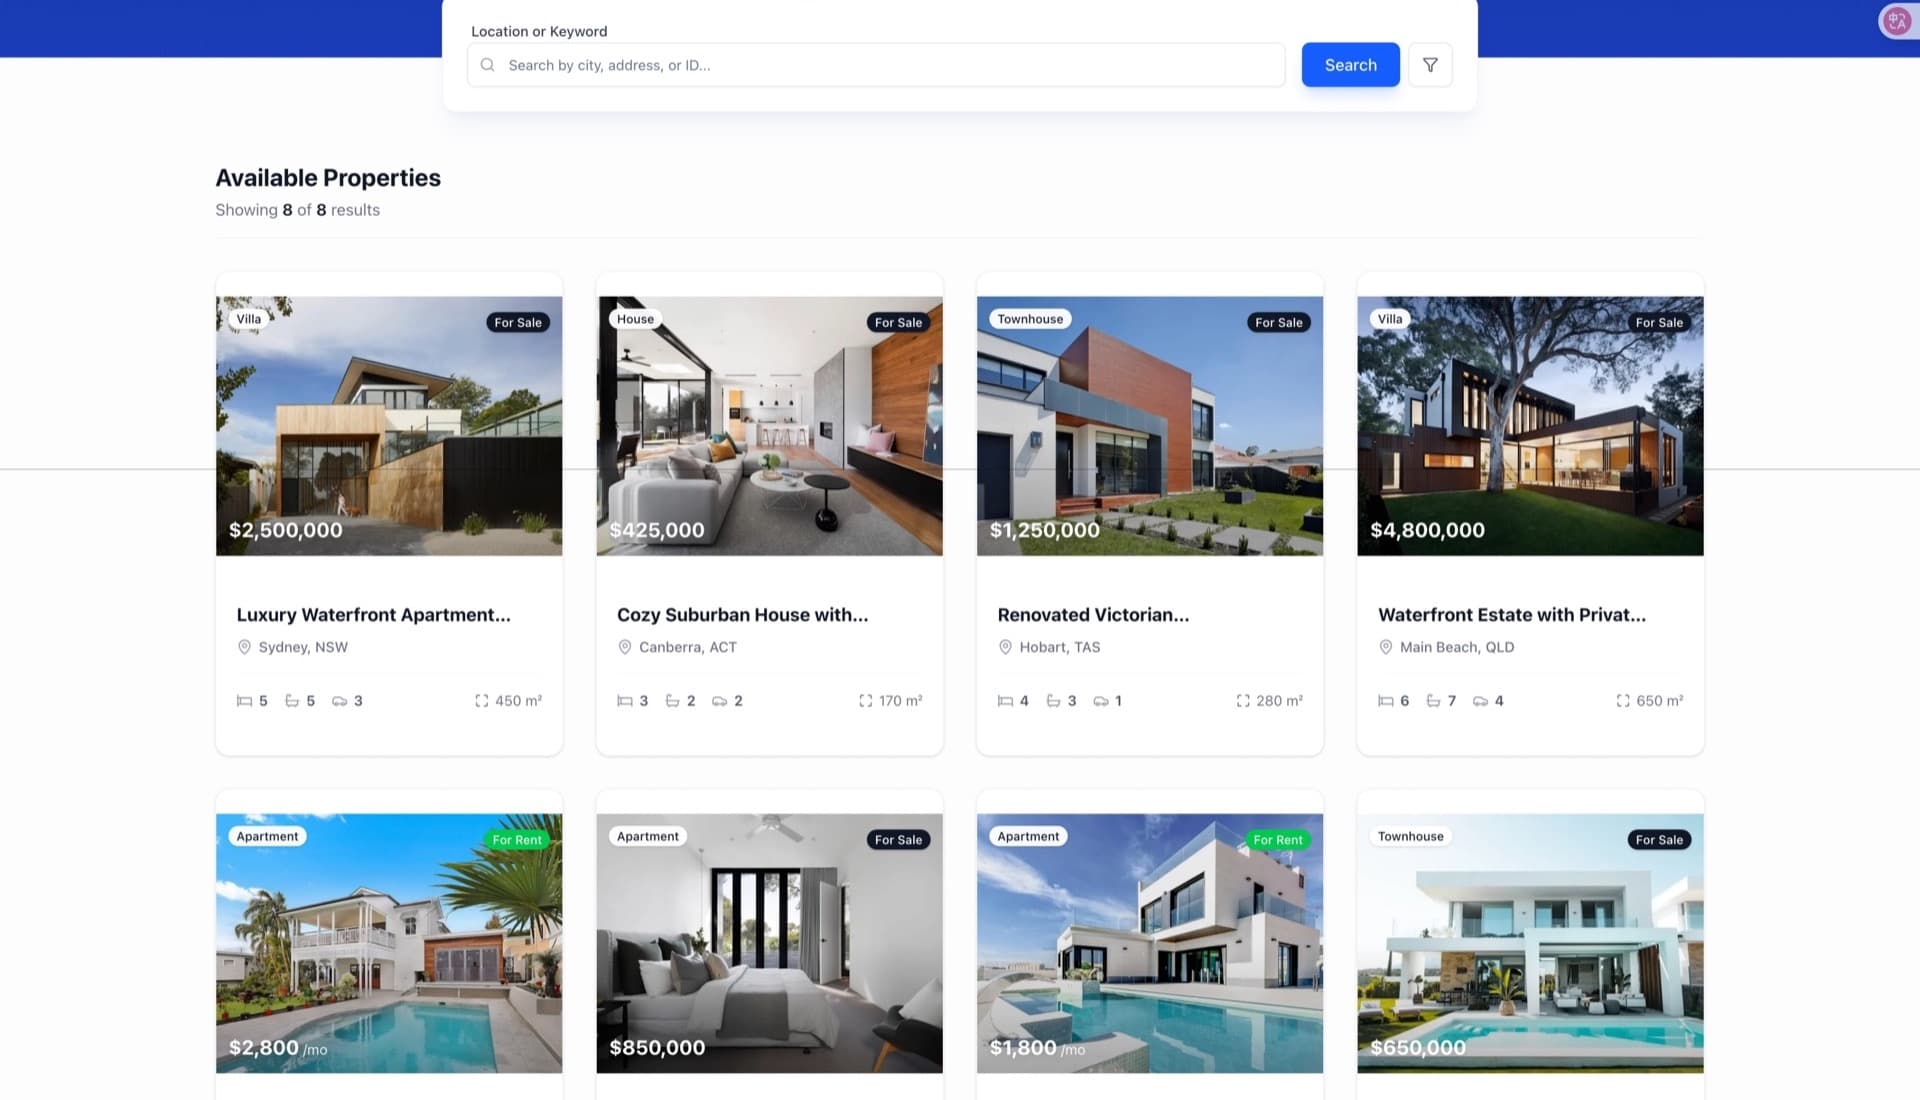1920x1100 pixels.
Task: Click the translate extension icon at top right
Action: click(x=1896, y=20)
